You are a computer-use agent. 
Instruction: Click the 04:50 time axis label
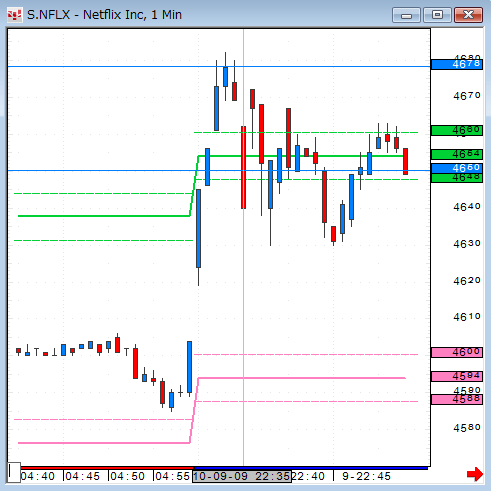coord(128,476)
